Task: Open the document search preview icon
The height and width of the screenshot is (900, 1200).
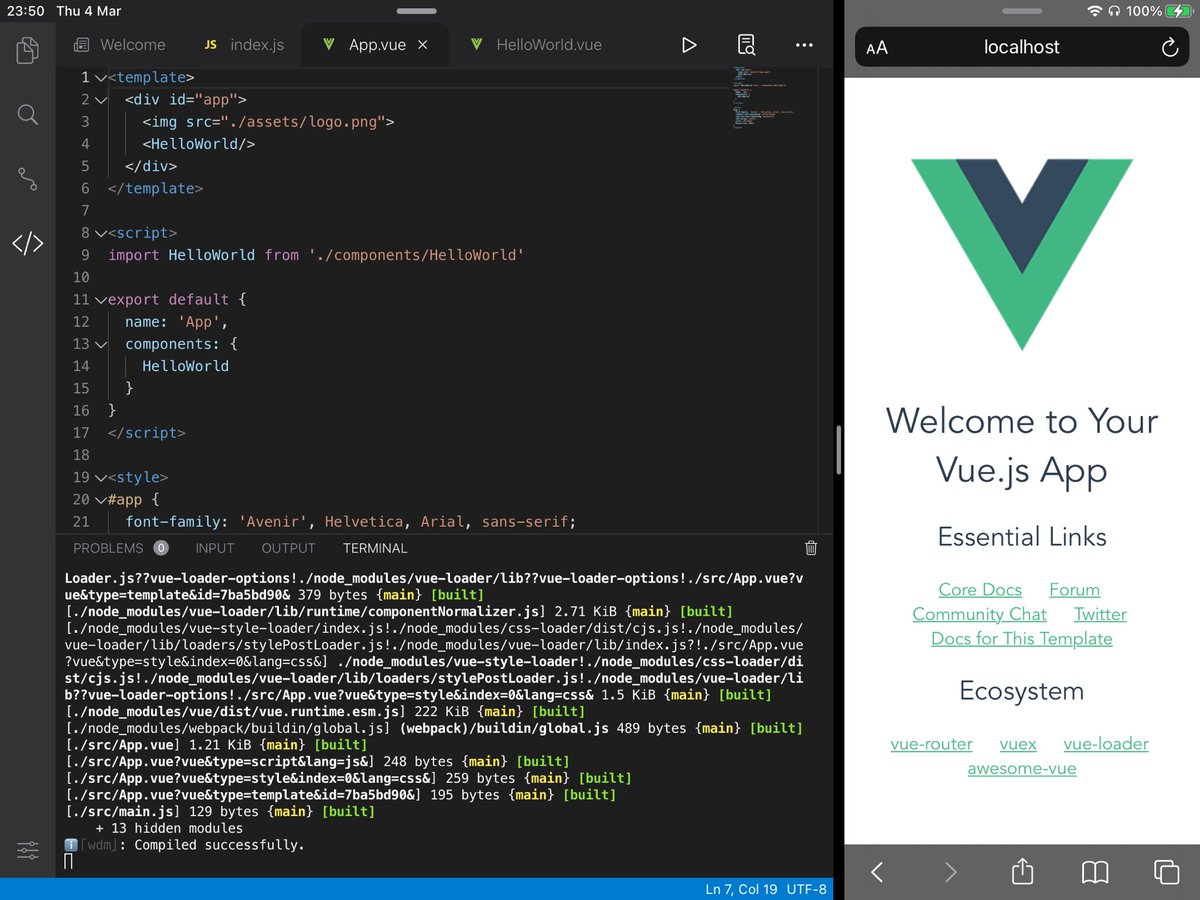Action: point(746,45)
